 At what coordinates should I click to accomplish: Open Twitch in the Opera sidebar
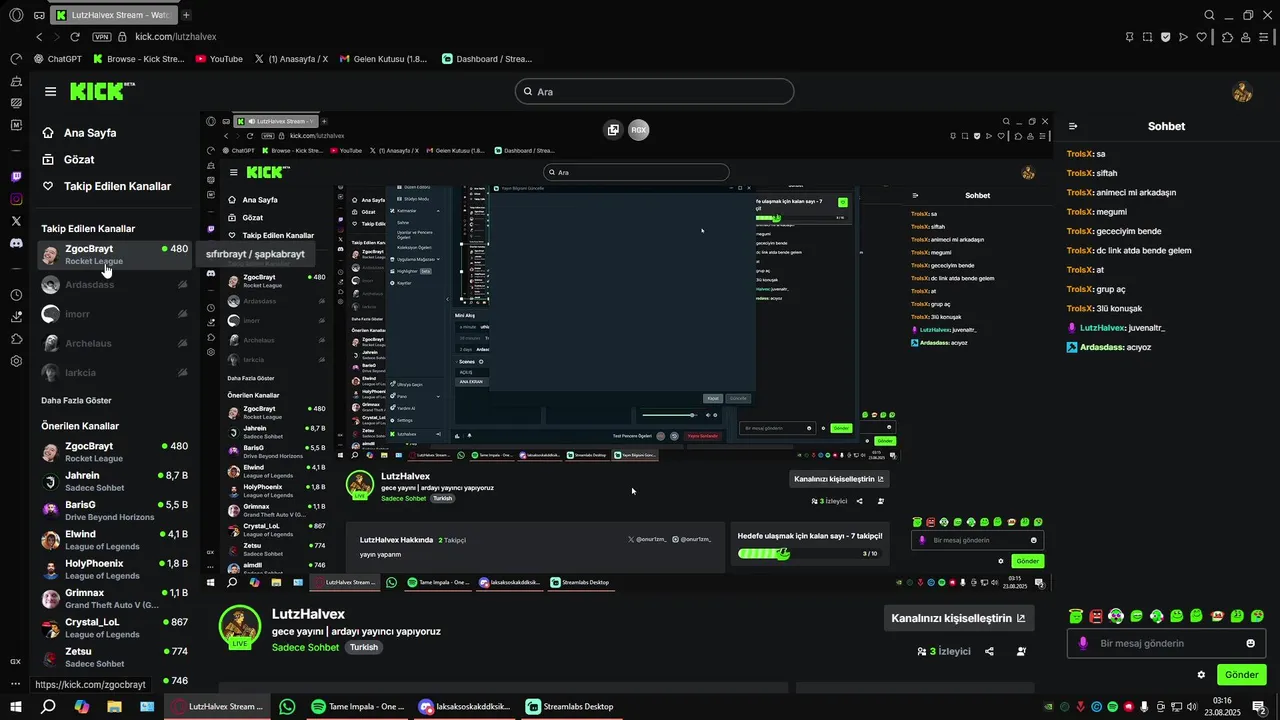16,177
